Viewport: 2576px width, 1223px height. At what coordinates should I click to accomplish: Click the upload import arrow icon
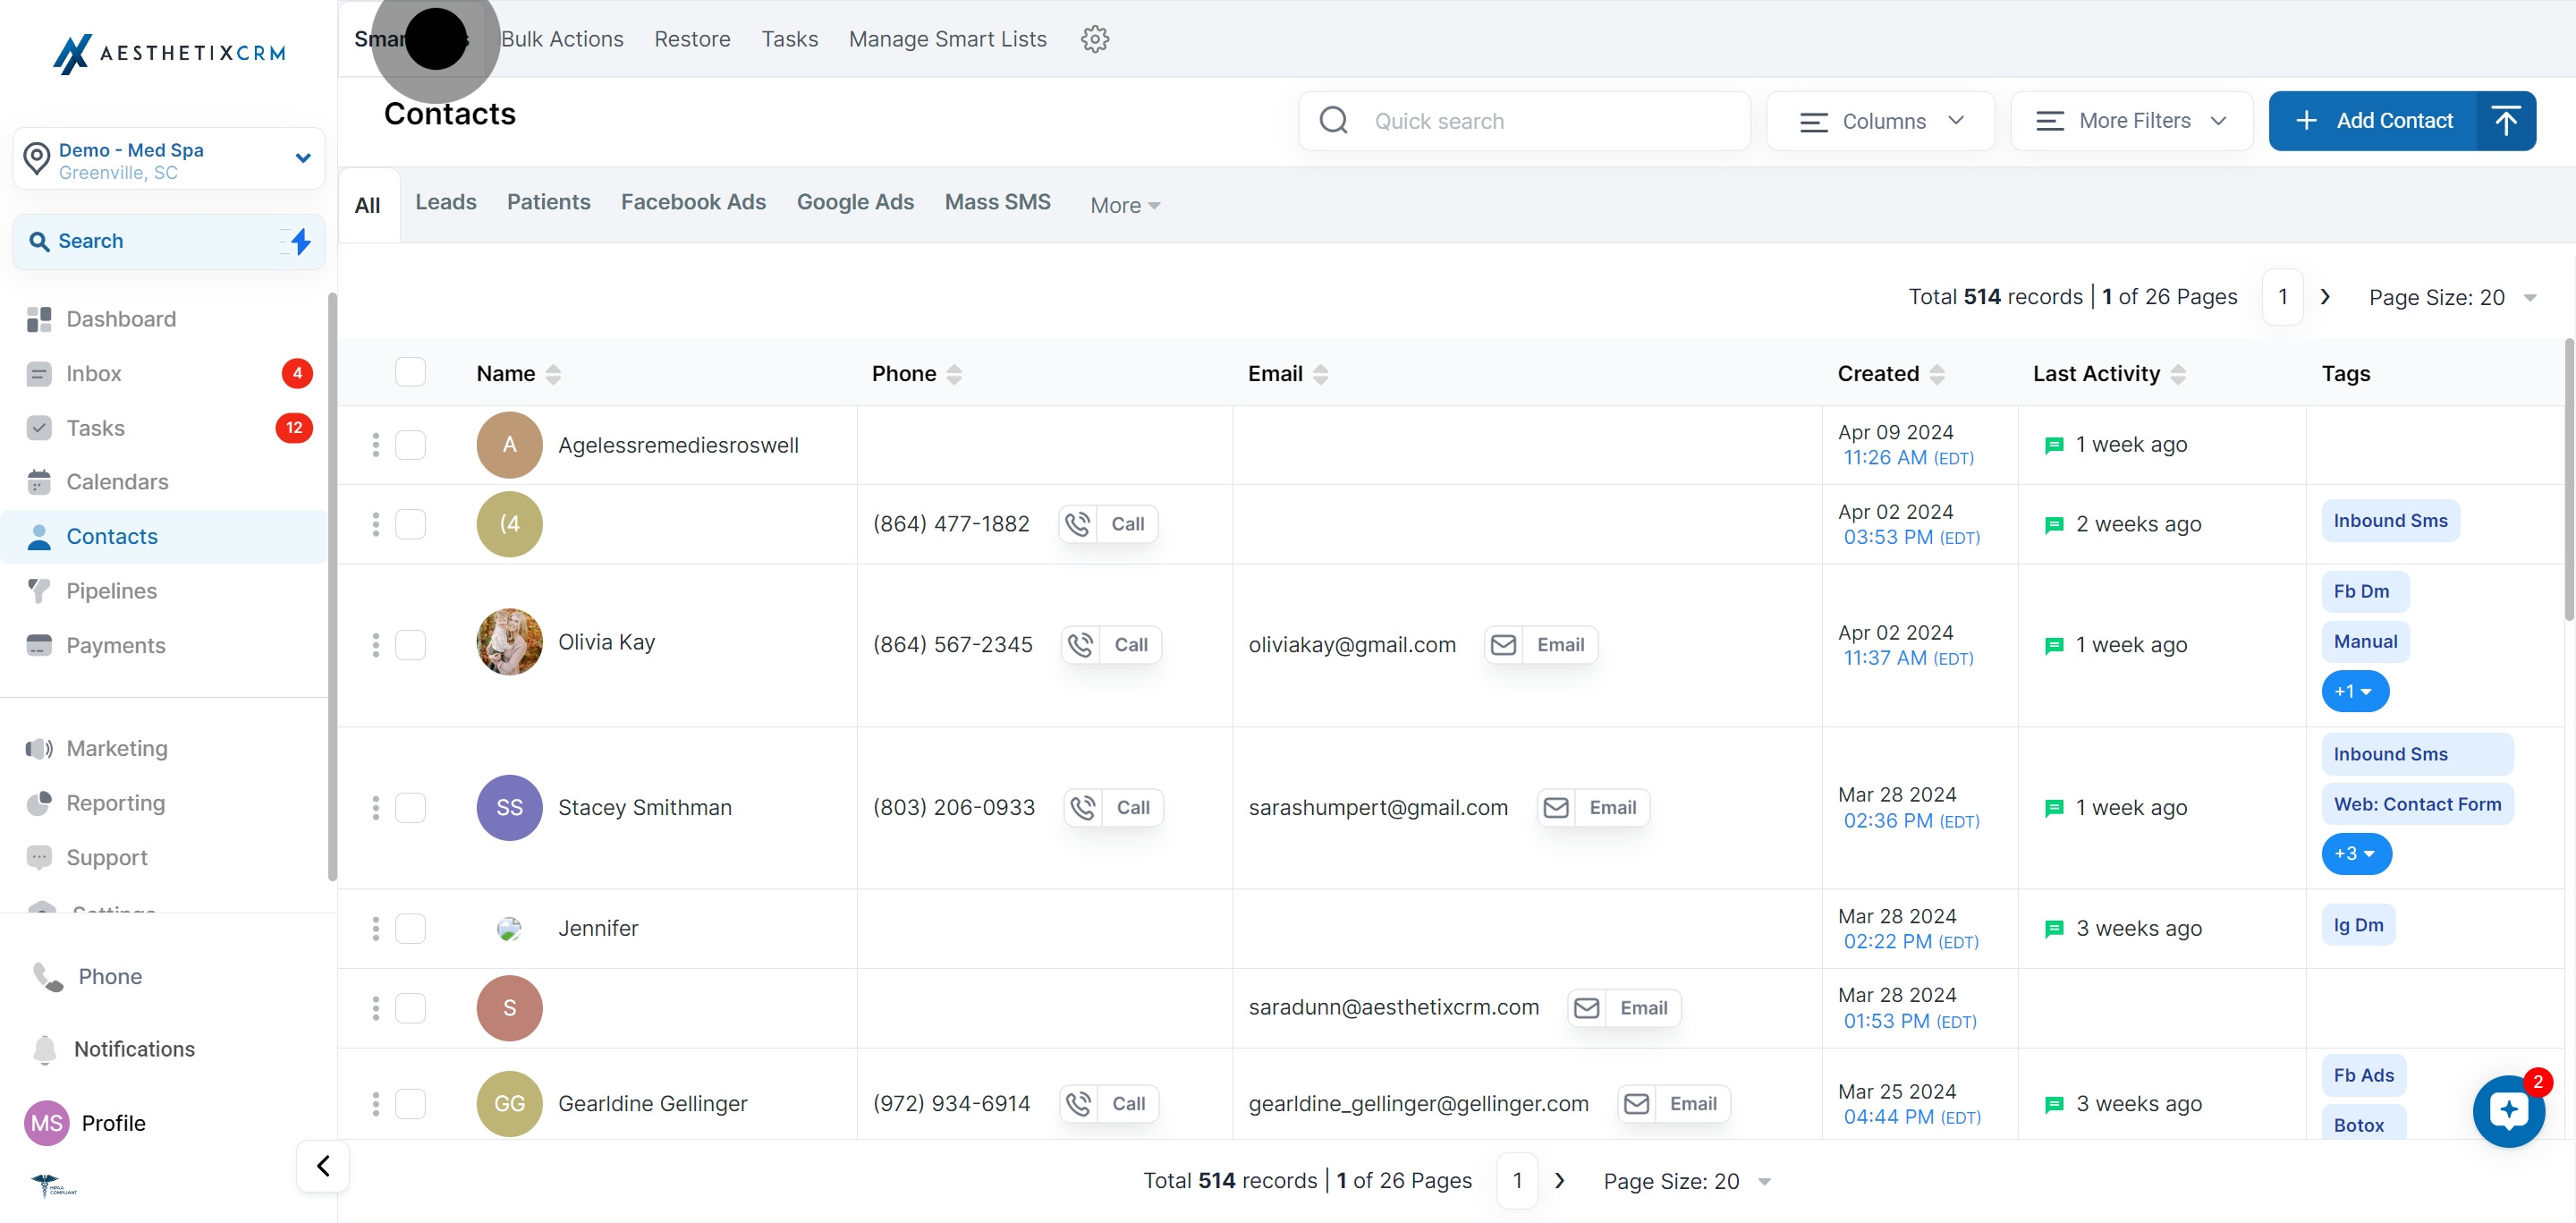click(x=2505, y=121)
